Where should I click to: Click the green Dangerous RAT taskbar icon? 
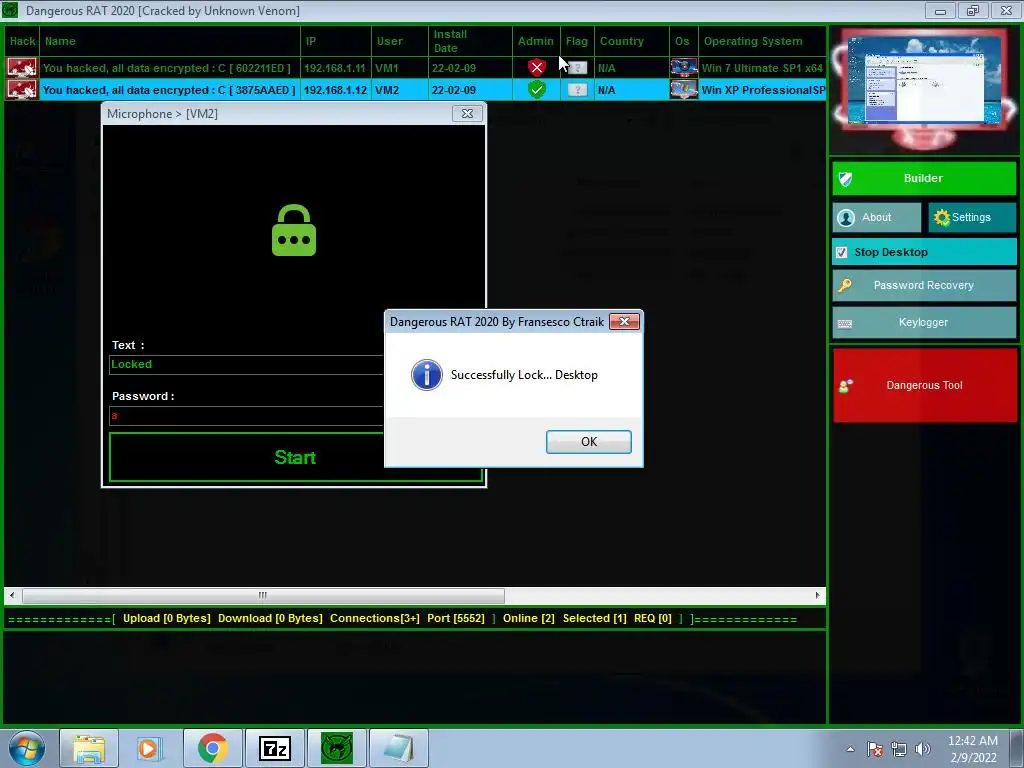click(337, 748)
